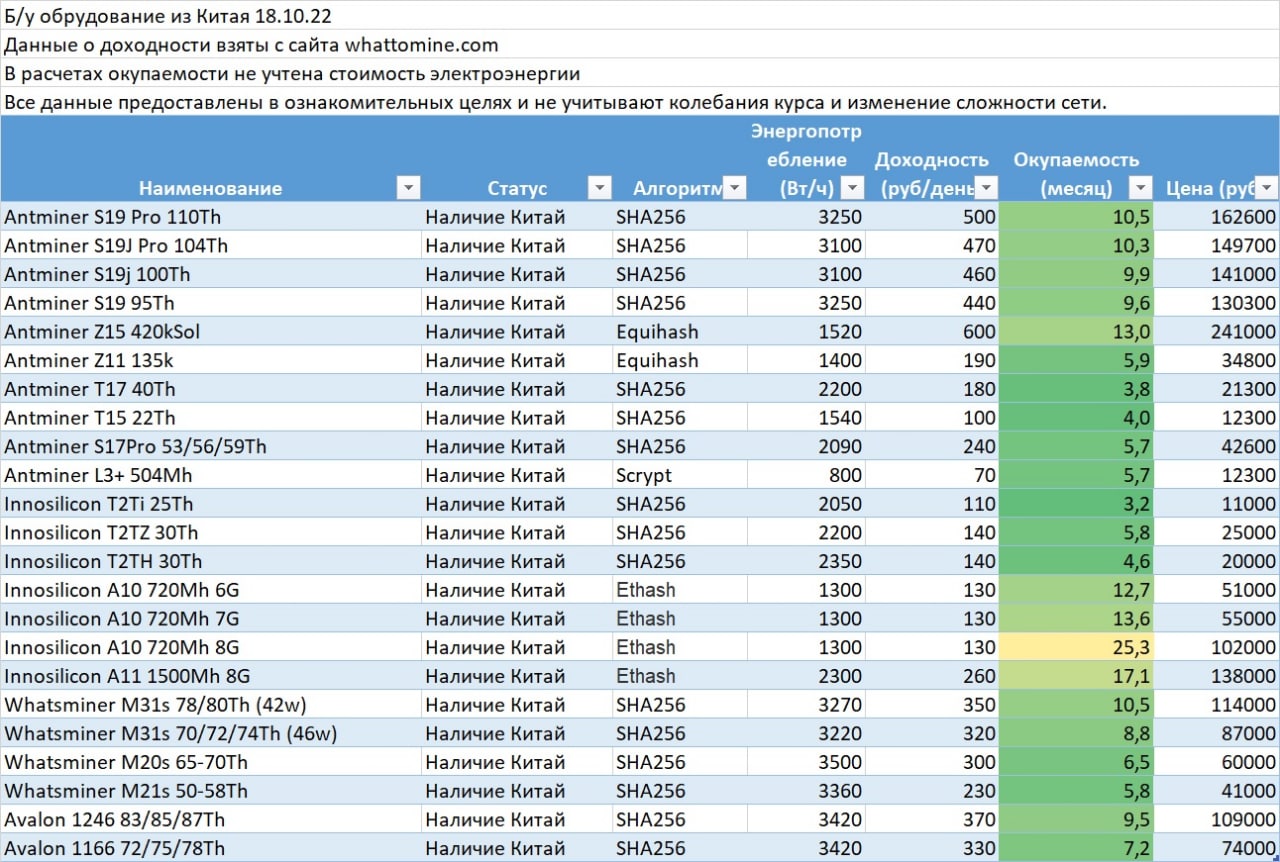This screenshot has width=1280, height=862.
Task: Click the 'Antminer T17 40Th' cell
Action: tap(210, 389)
